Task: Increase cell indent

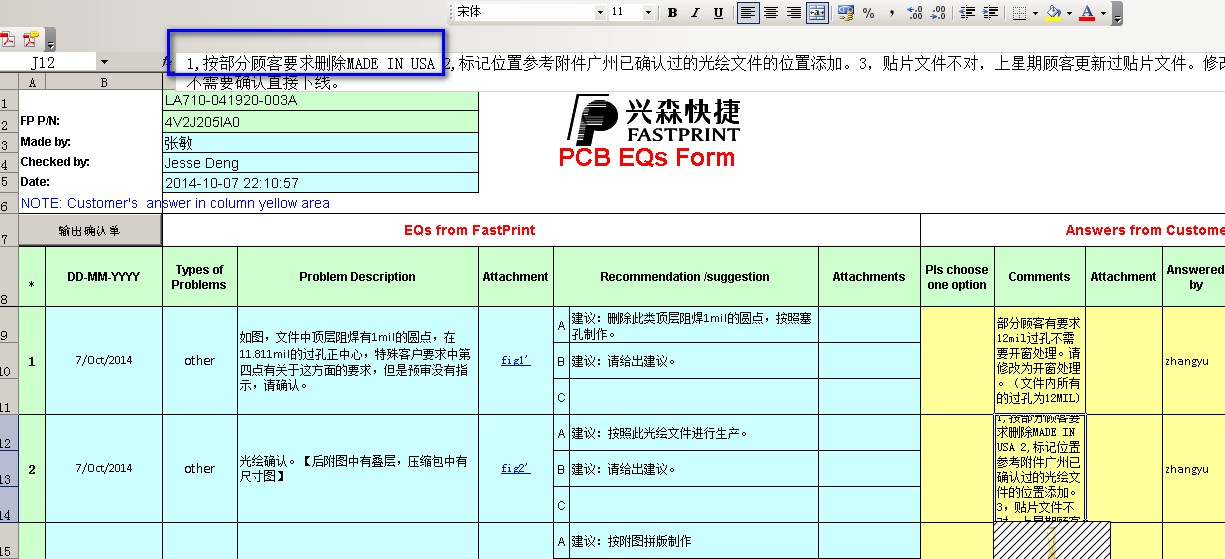Action: point(990,13)
